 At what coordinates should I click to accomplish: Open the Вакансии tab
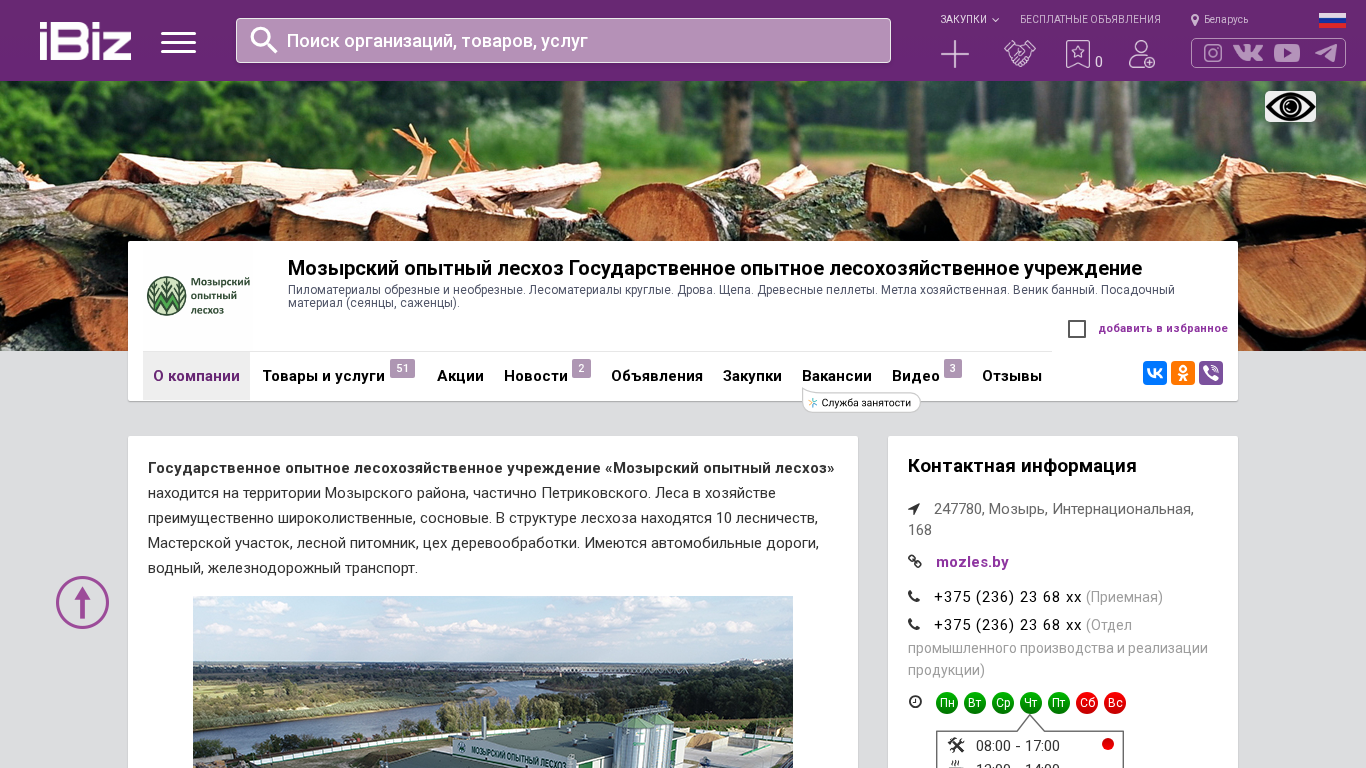coord(837,376)
